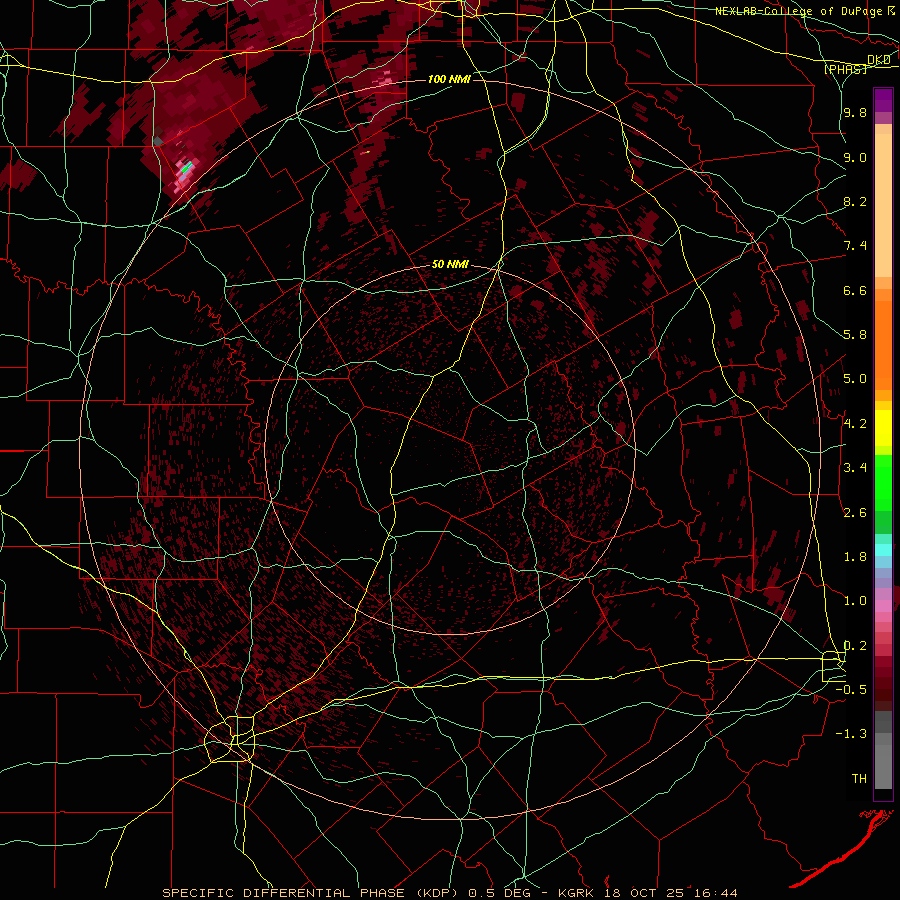This screenshot has width=900, height=900.
Task: Select the 7.4 scale value
Action: [x=855, y=246]
